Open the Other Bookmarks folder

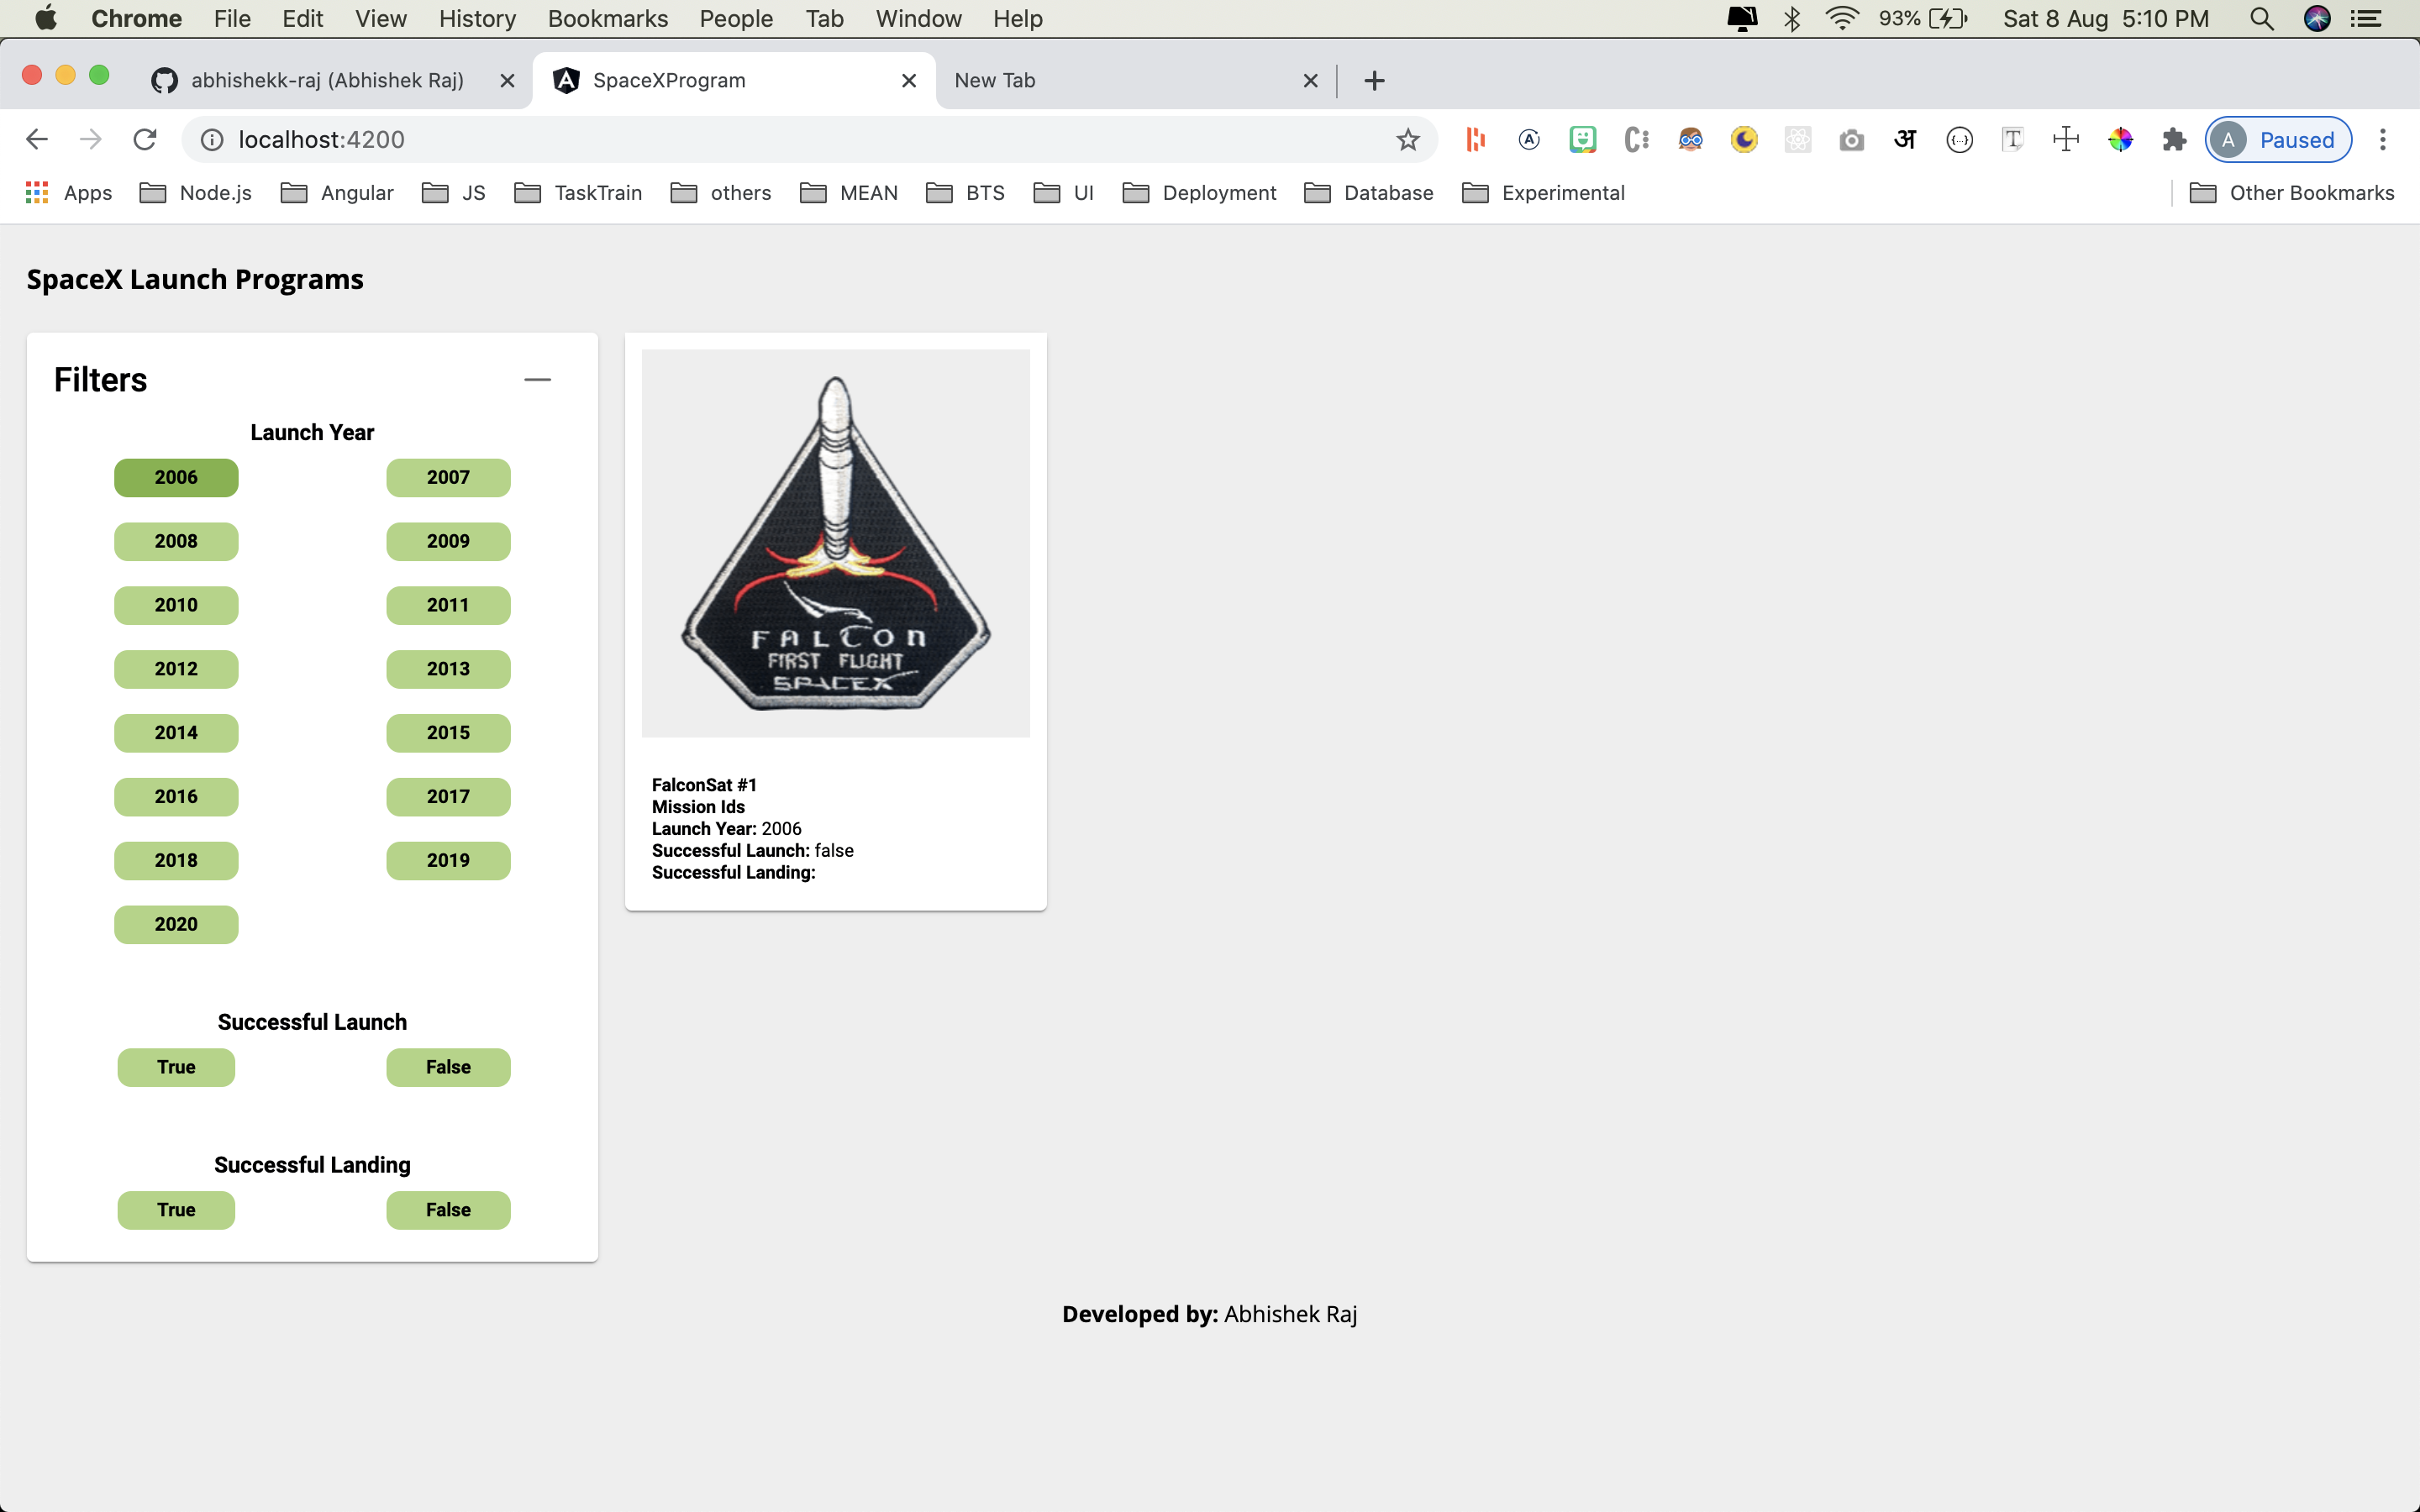click(2292, 193)
